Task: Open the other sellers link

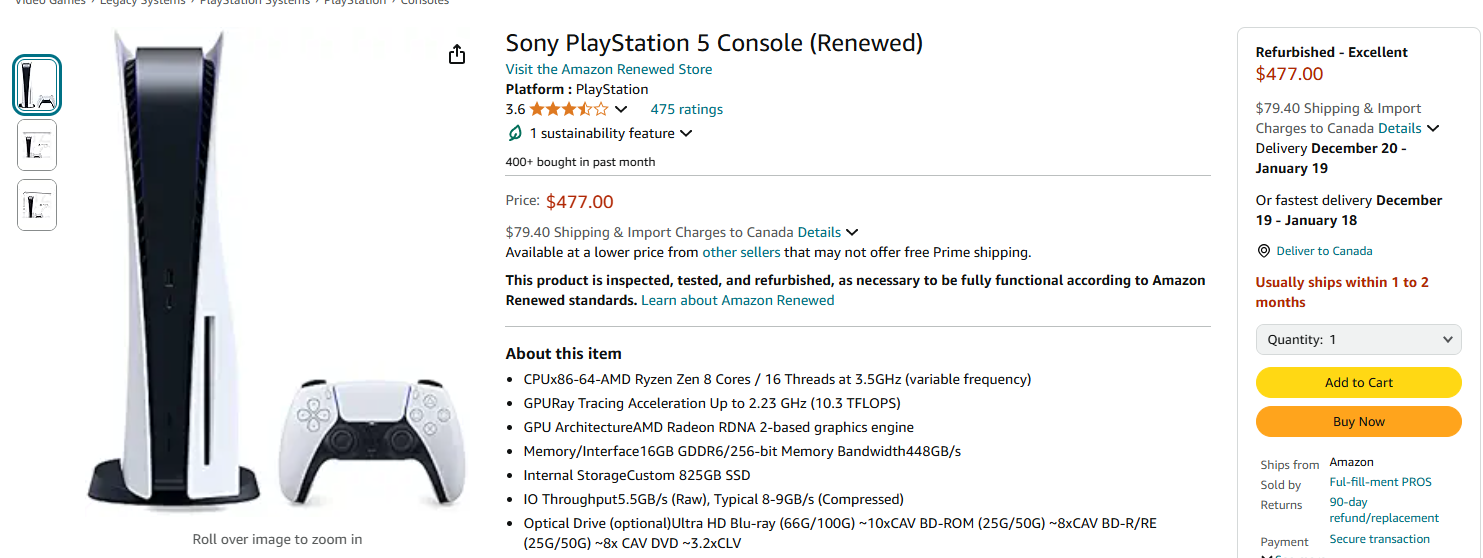Action: point(741,252)
